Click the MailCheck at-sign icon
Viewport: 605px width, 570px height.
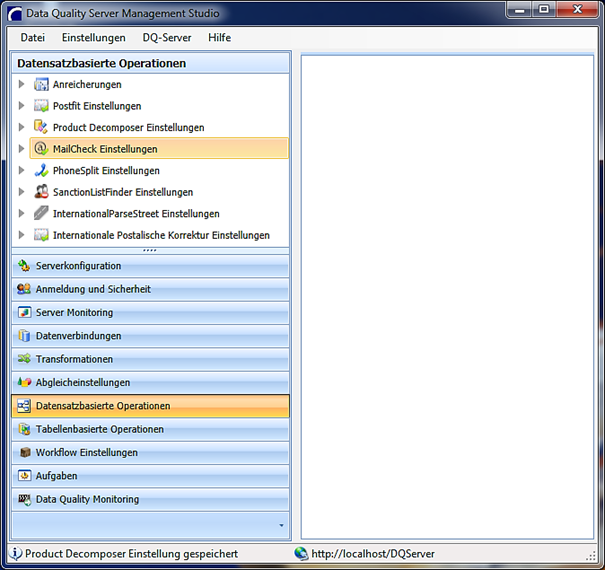(x=41, y=149)
